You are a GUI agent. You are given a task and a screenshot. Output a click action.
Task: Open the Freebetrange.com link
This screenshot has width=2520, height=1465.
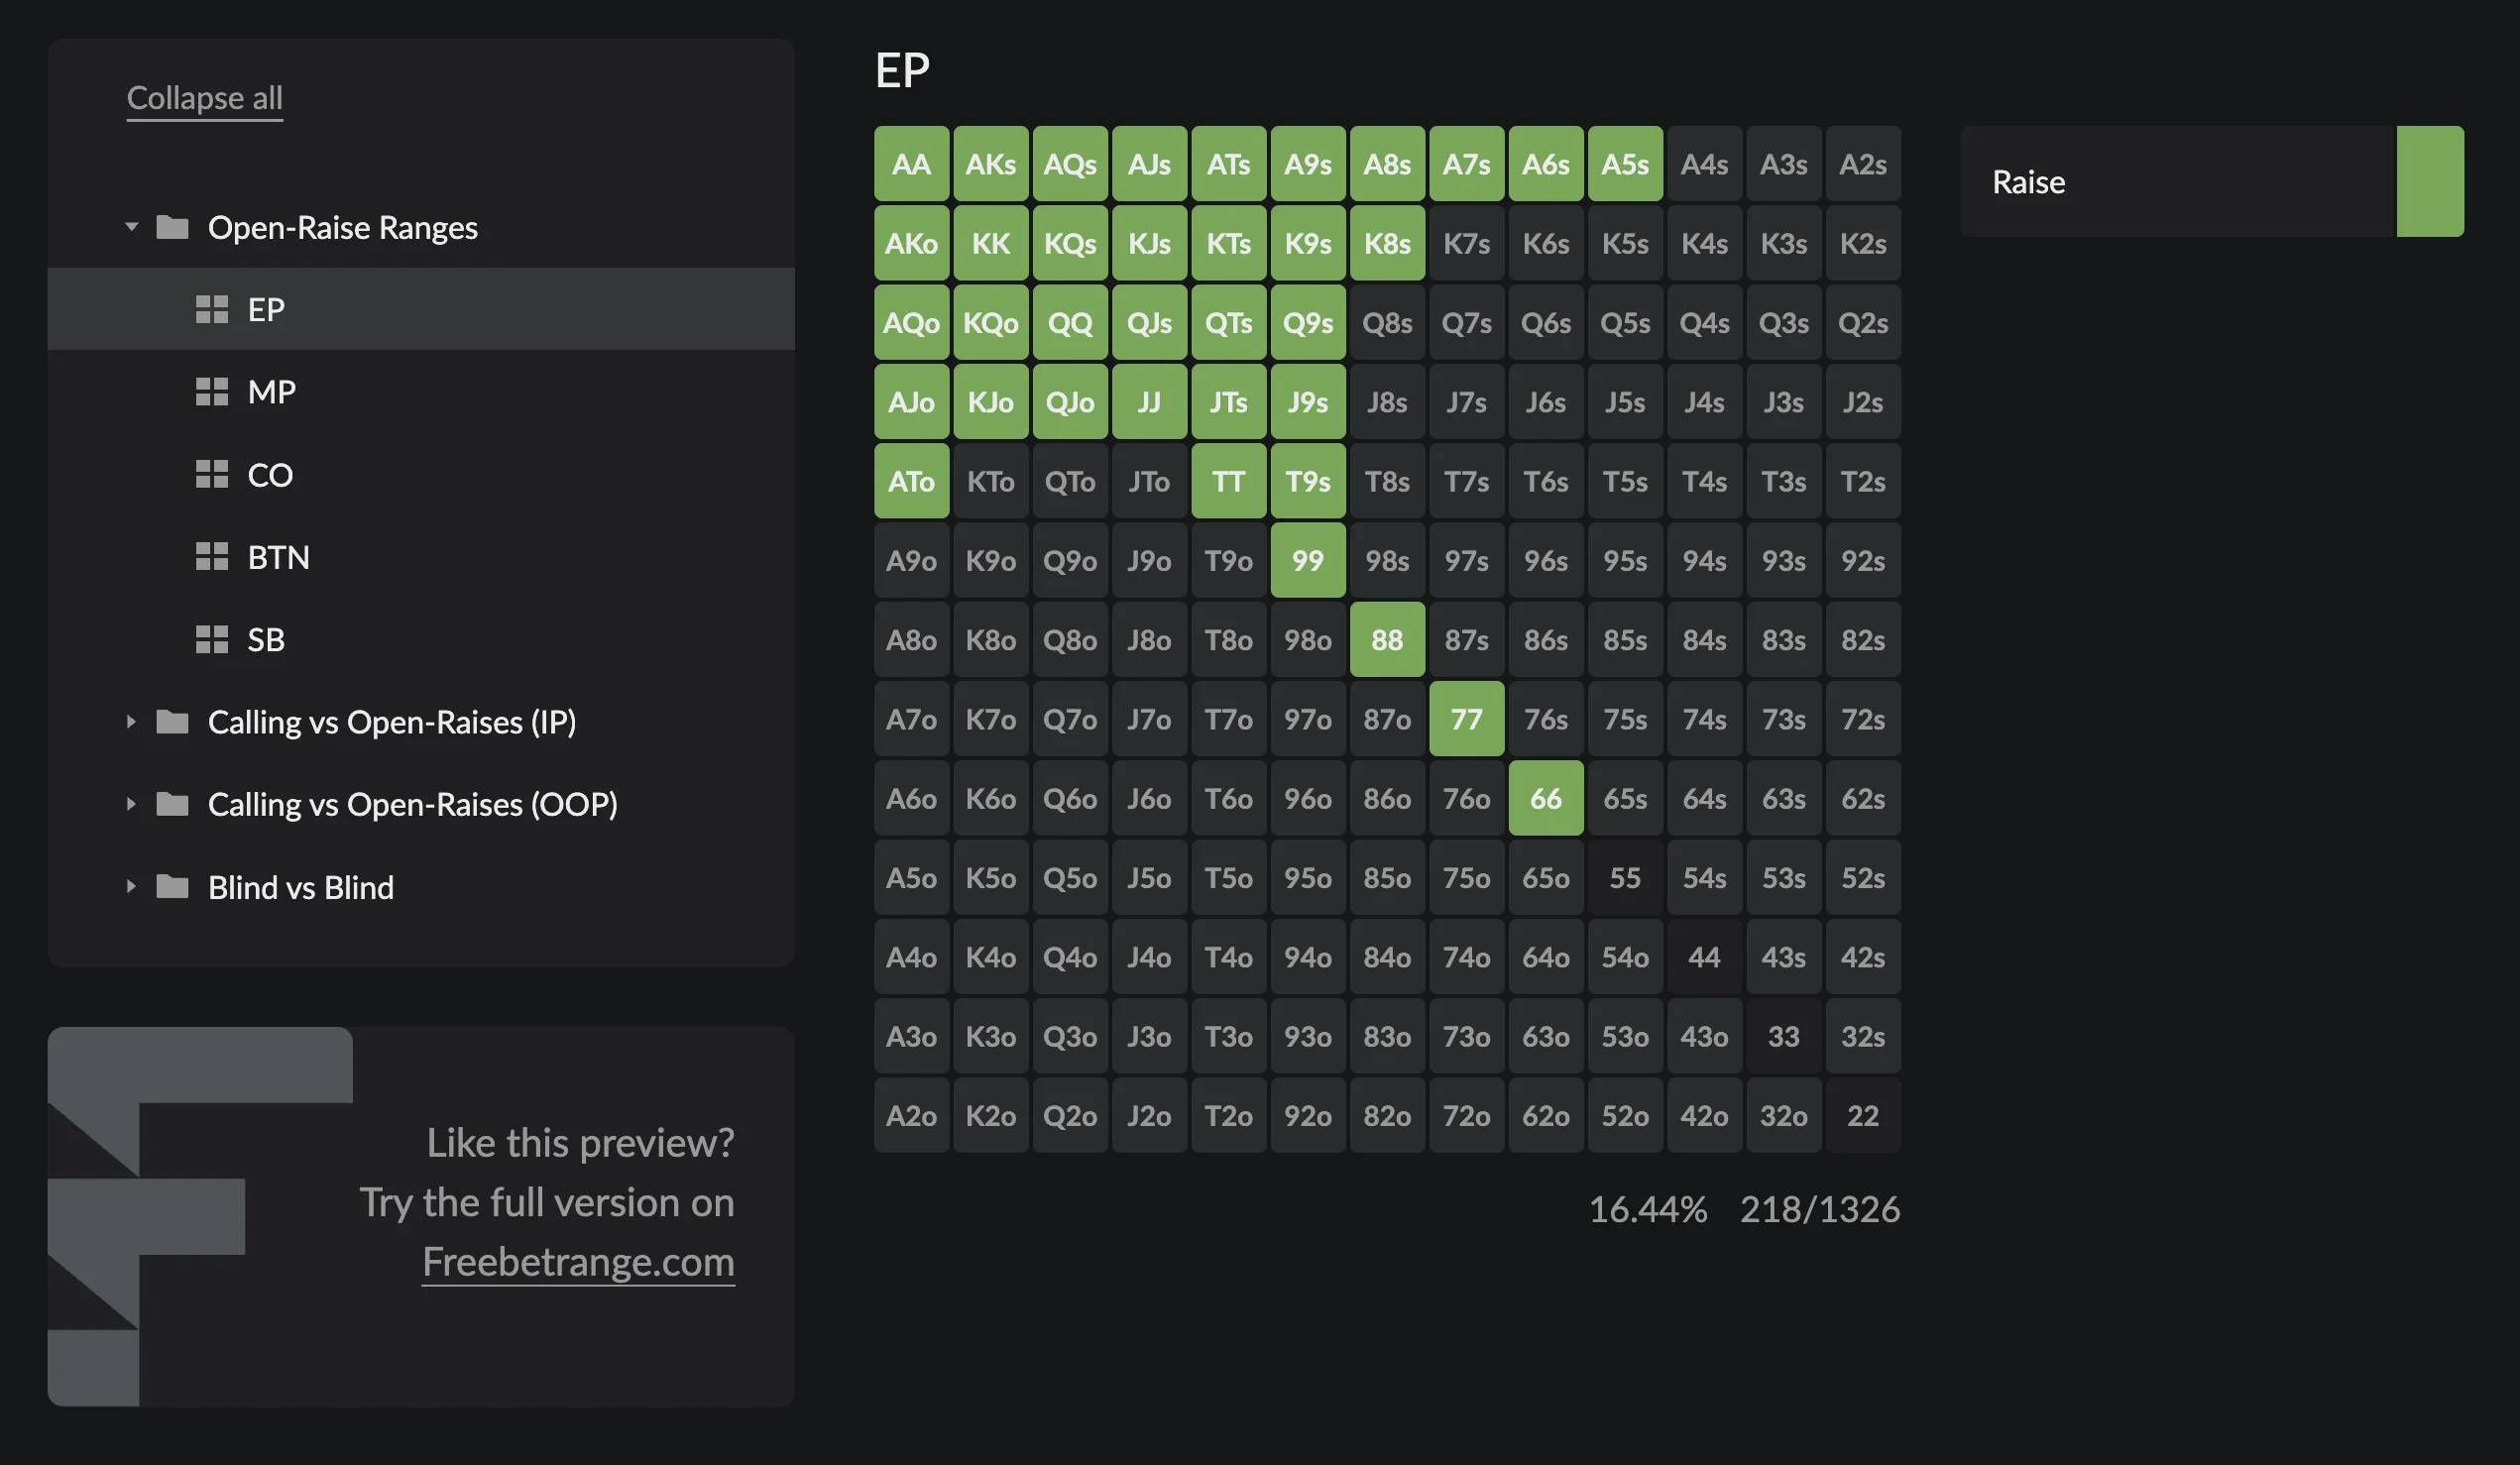[x=578, y=1262]
